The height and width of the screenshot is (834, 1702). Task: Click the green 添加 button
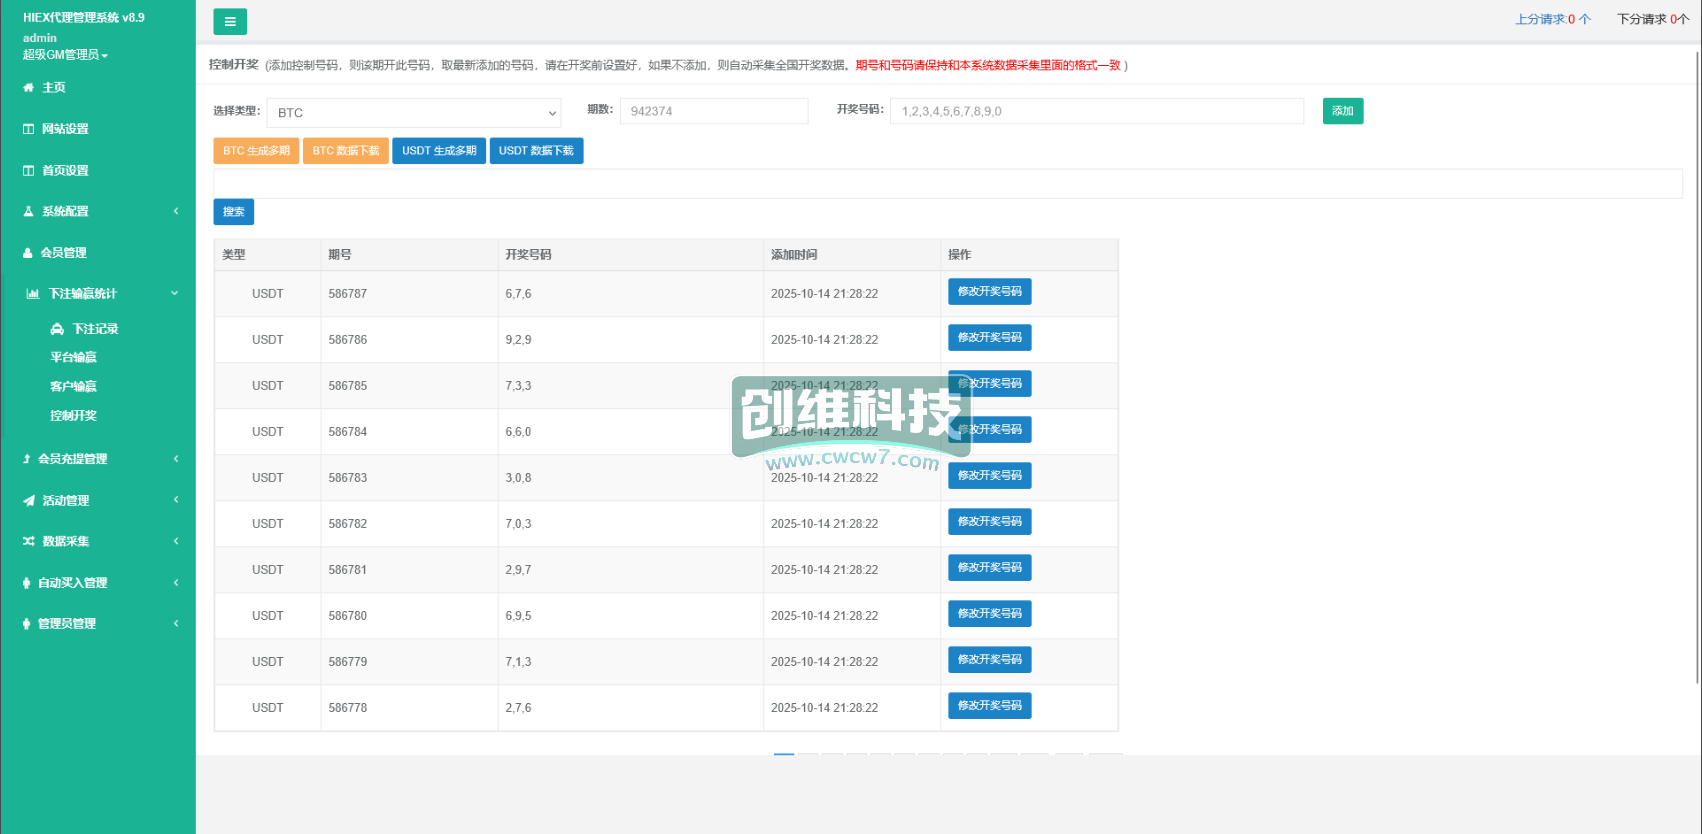tap(1342, 111)
